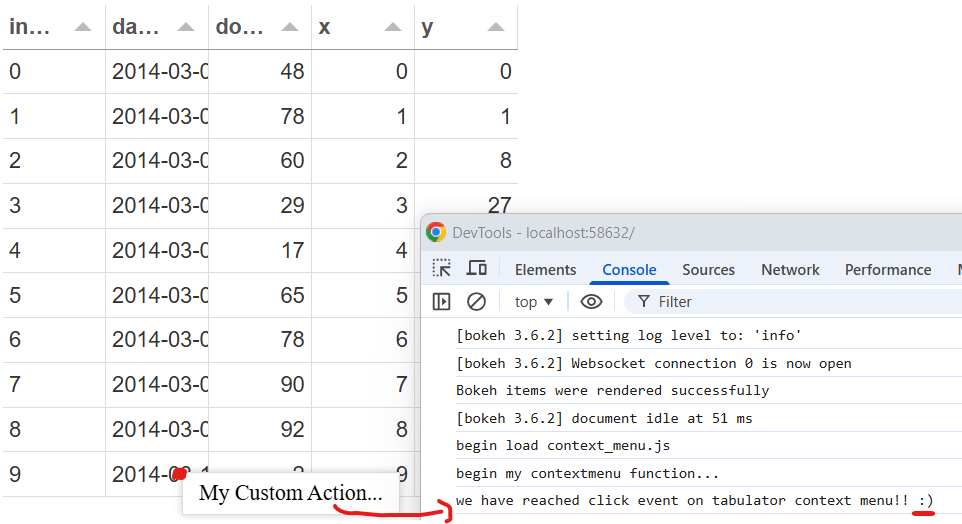Screen dimensions: 962x524
Task: Sort by the index column arrow
Action: click(x=83, y=27)
